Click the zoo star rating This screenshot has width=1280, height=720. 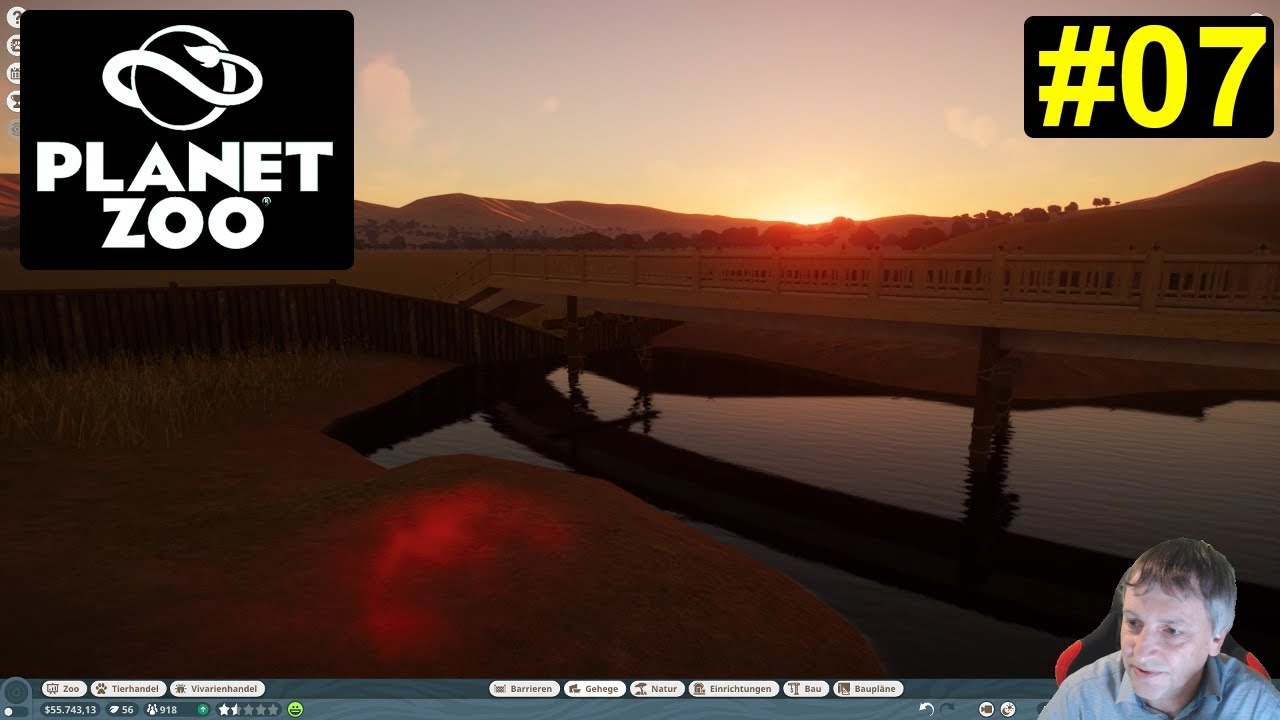click(x=249, y=709)
